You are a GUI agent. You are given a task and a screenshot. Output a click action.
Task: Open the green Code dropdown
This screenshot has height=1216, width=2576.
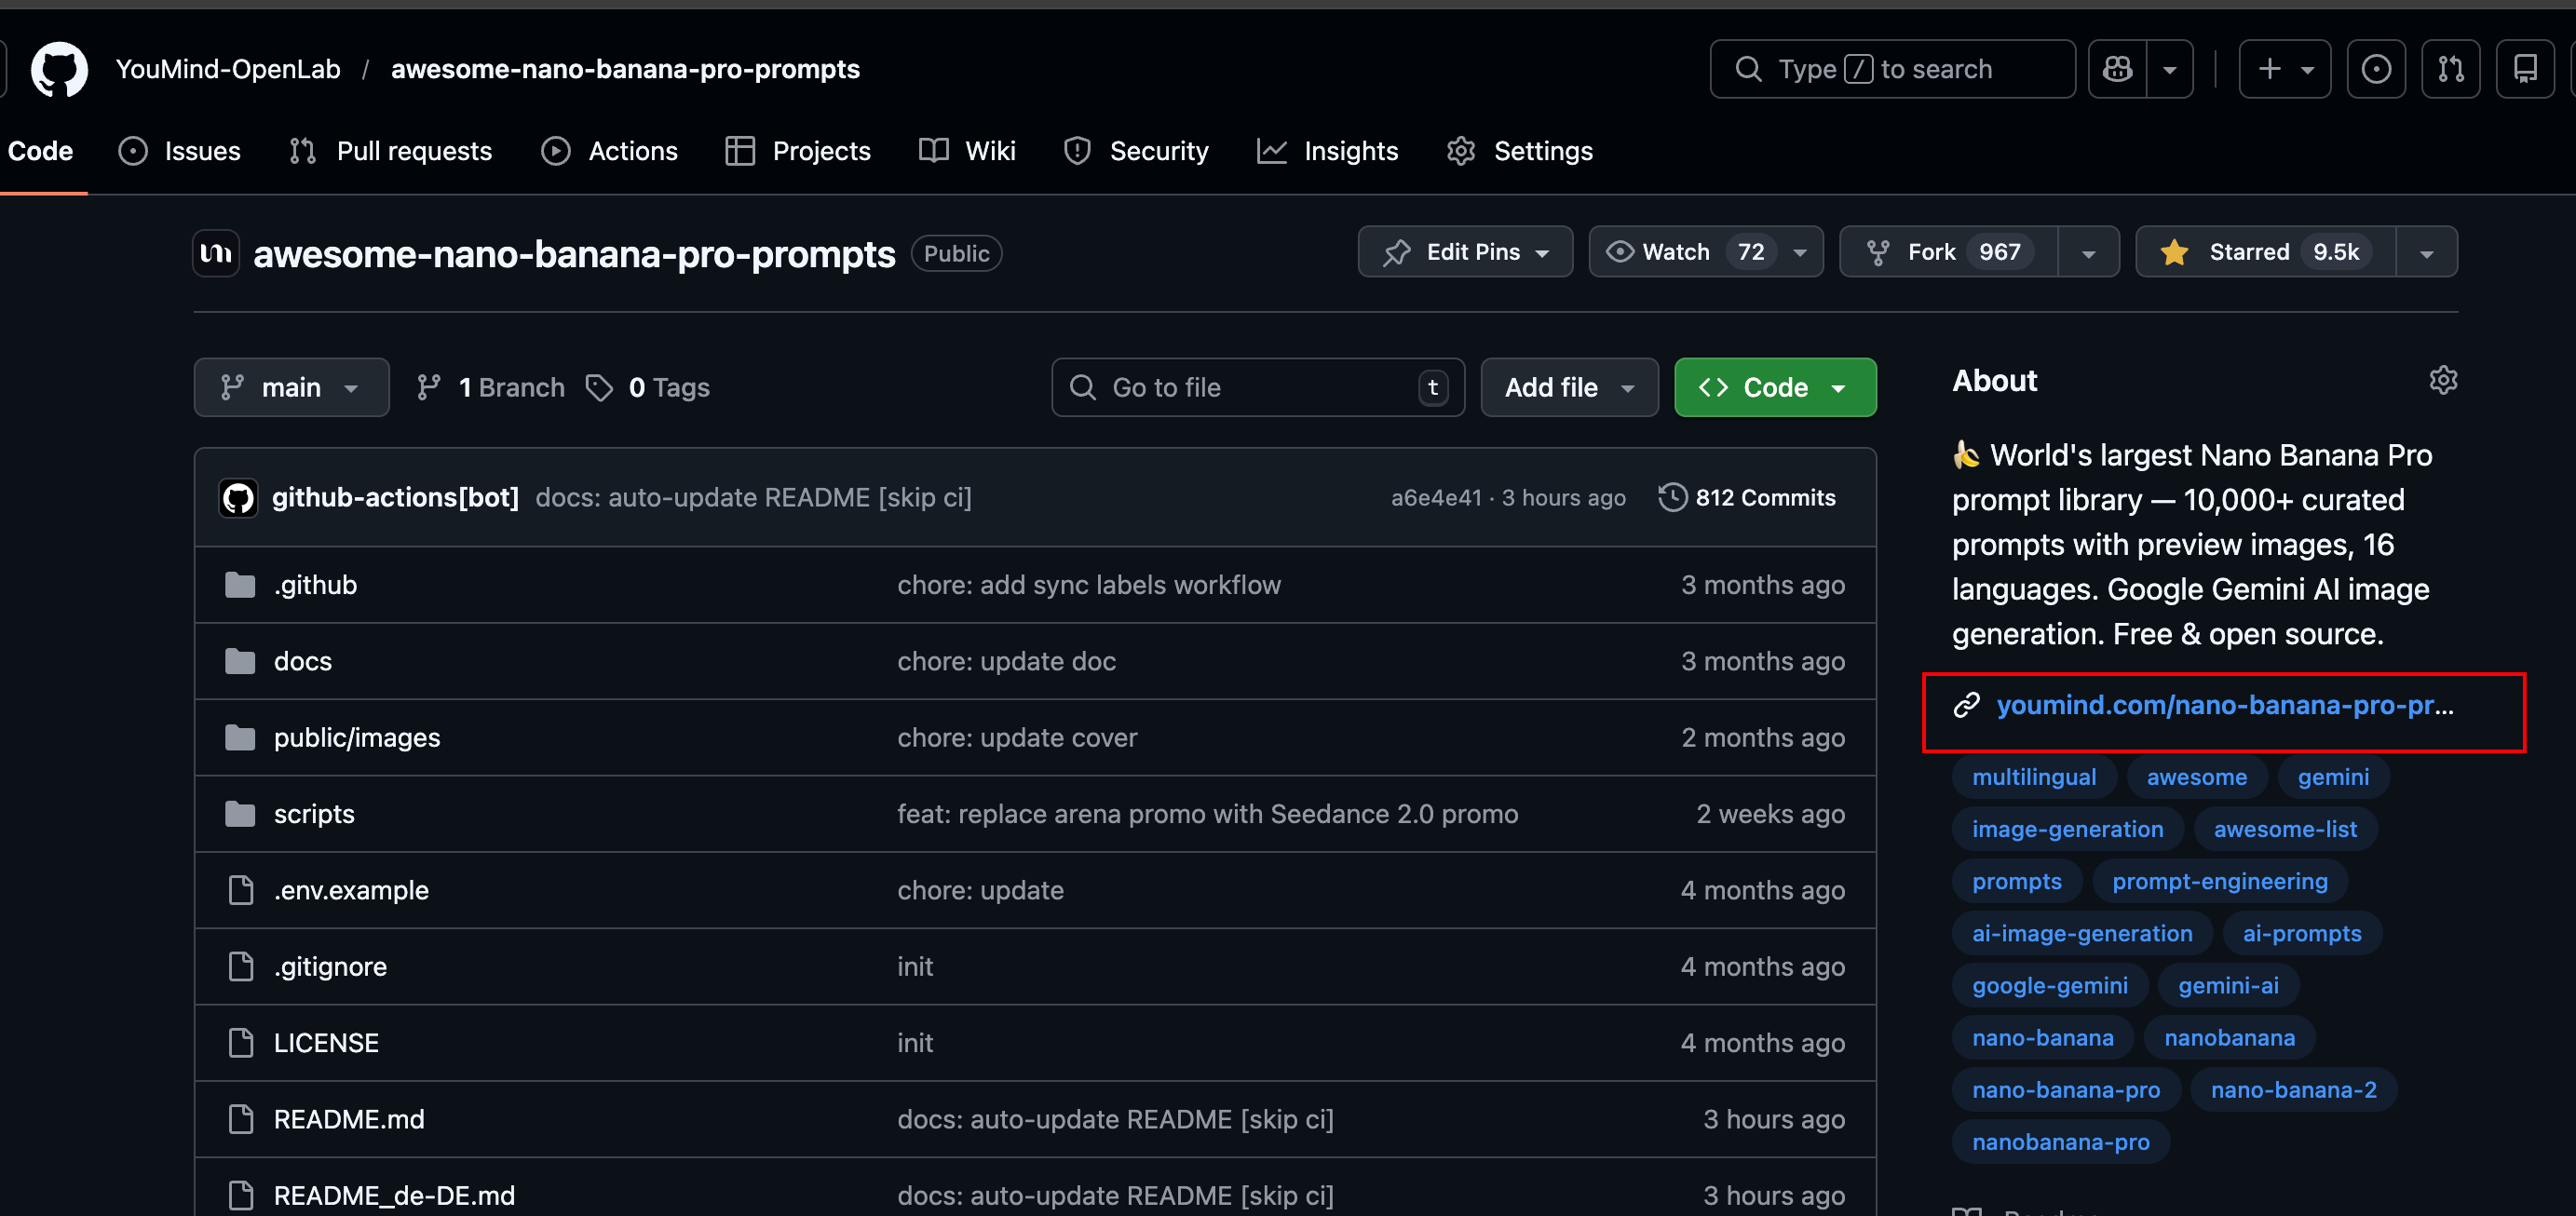[x=1775, y=387]
